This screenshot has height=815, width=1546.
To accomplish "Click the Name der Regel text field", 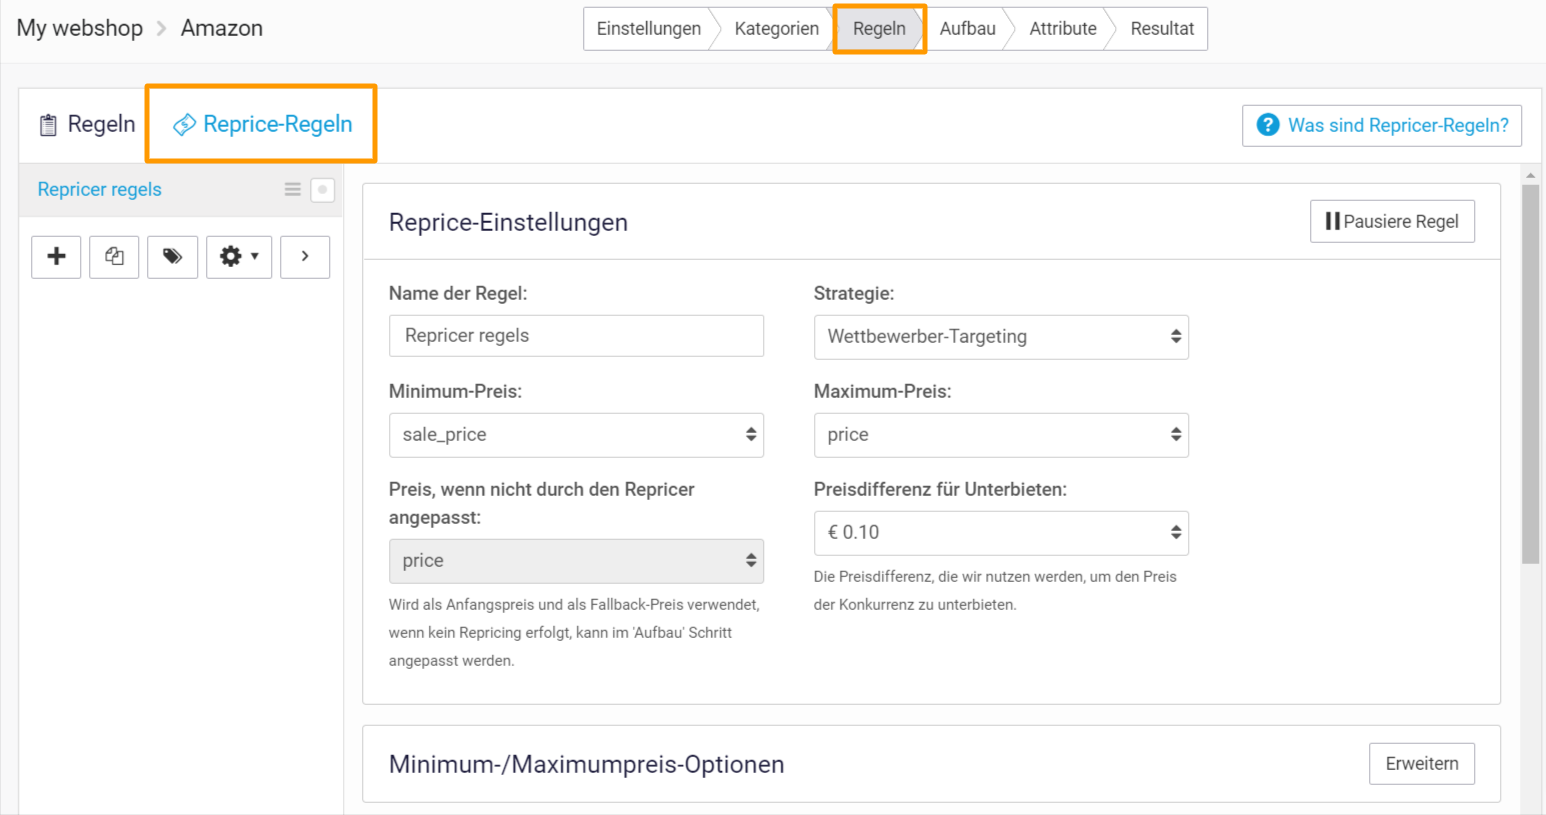I will 576,336.
